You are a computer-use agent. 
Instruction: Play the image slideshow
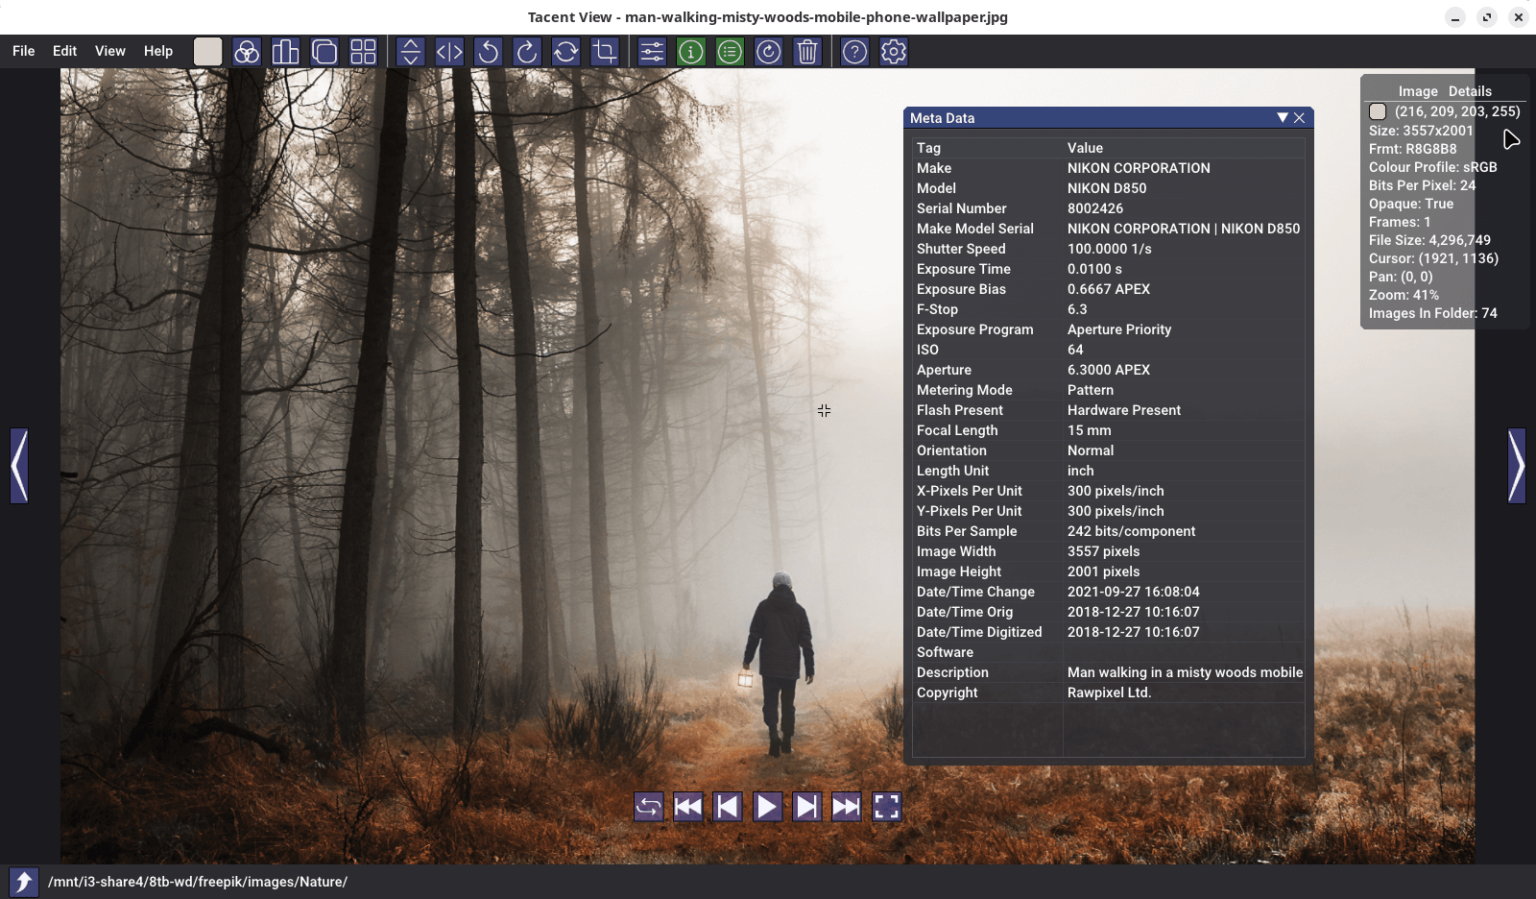click(767, 806)
